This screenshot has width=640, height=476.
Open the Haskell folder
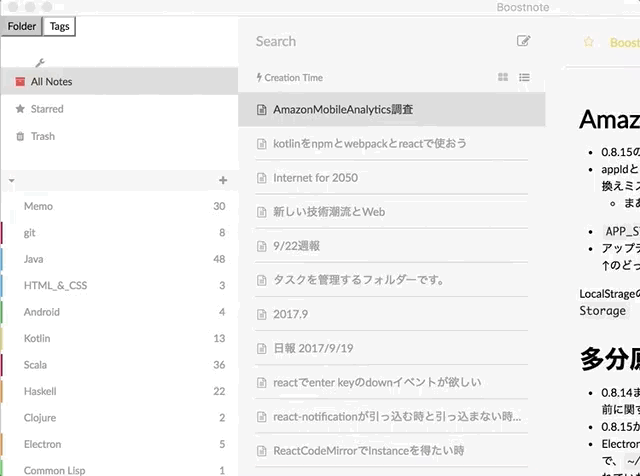(x=119, y=391)
